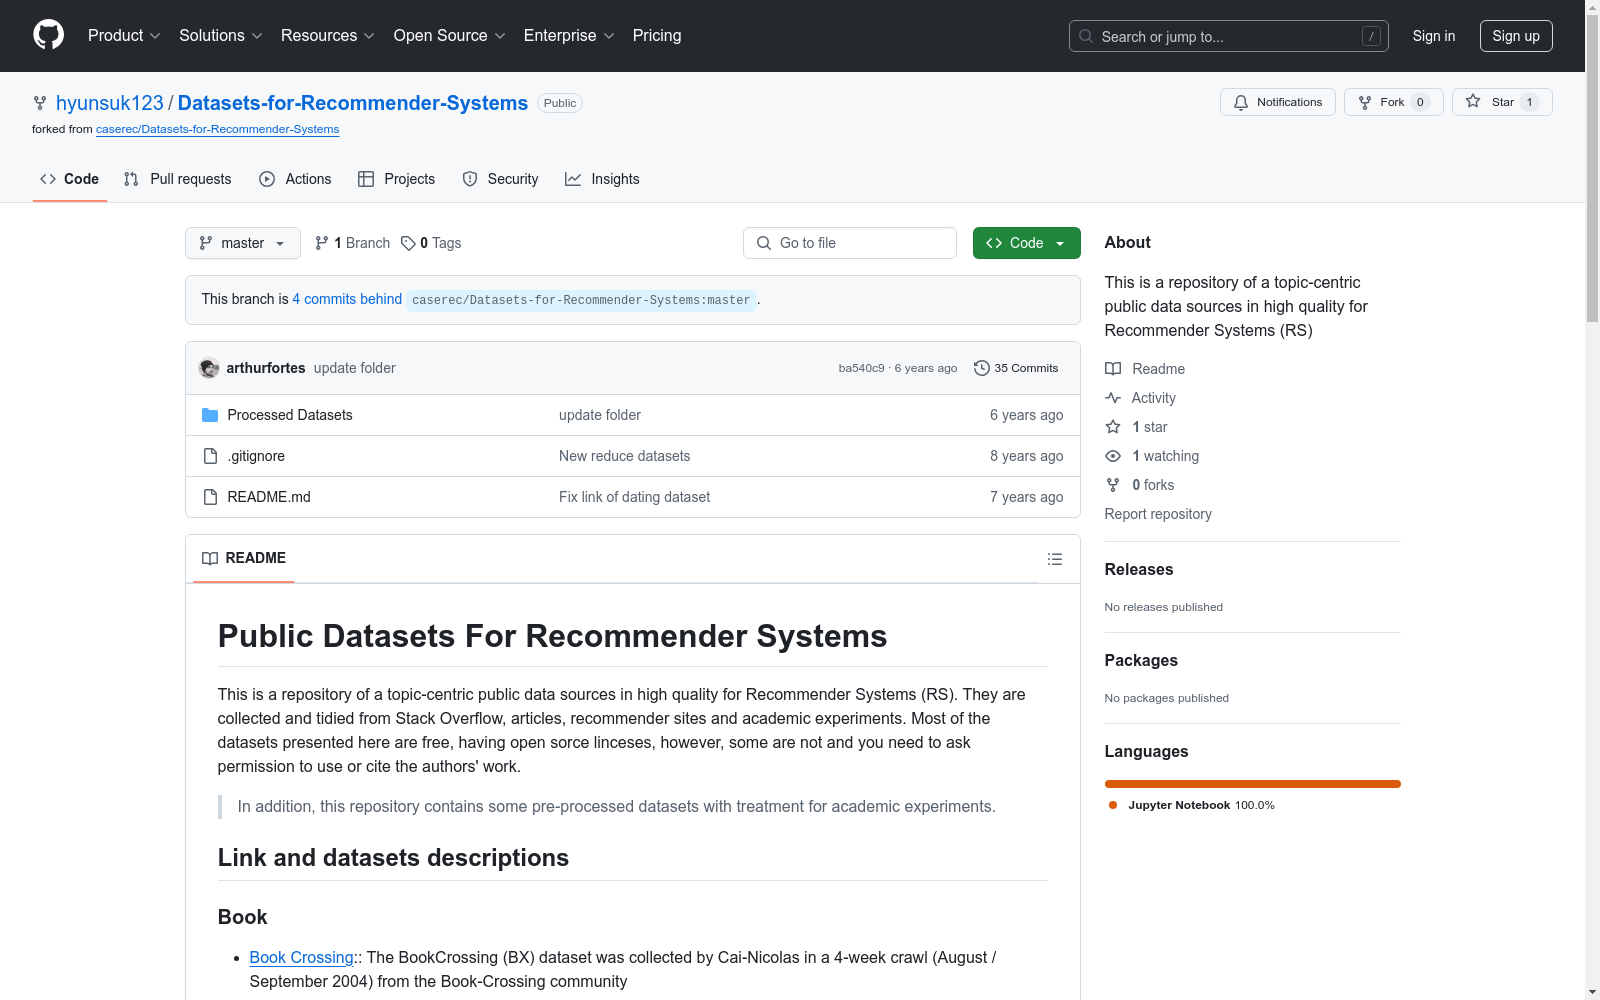Expand the Solutions menu
Viewport: 1600px width, 1000px height.
coord(221,36)
